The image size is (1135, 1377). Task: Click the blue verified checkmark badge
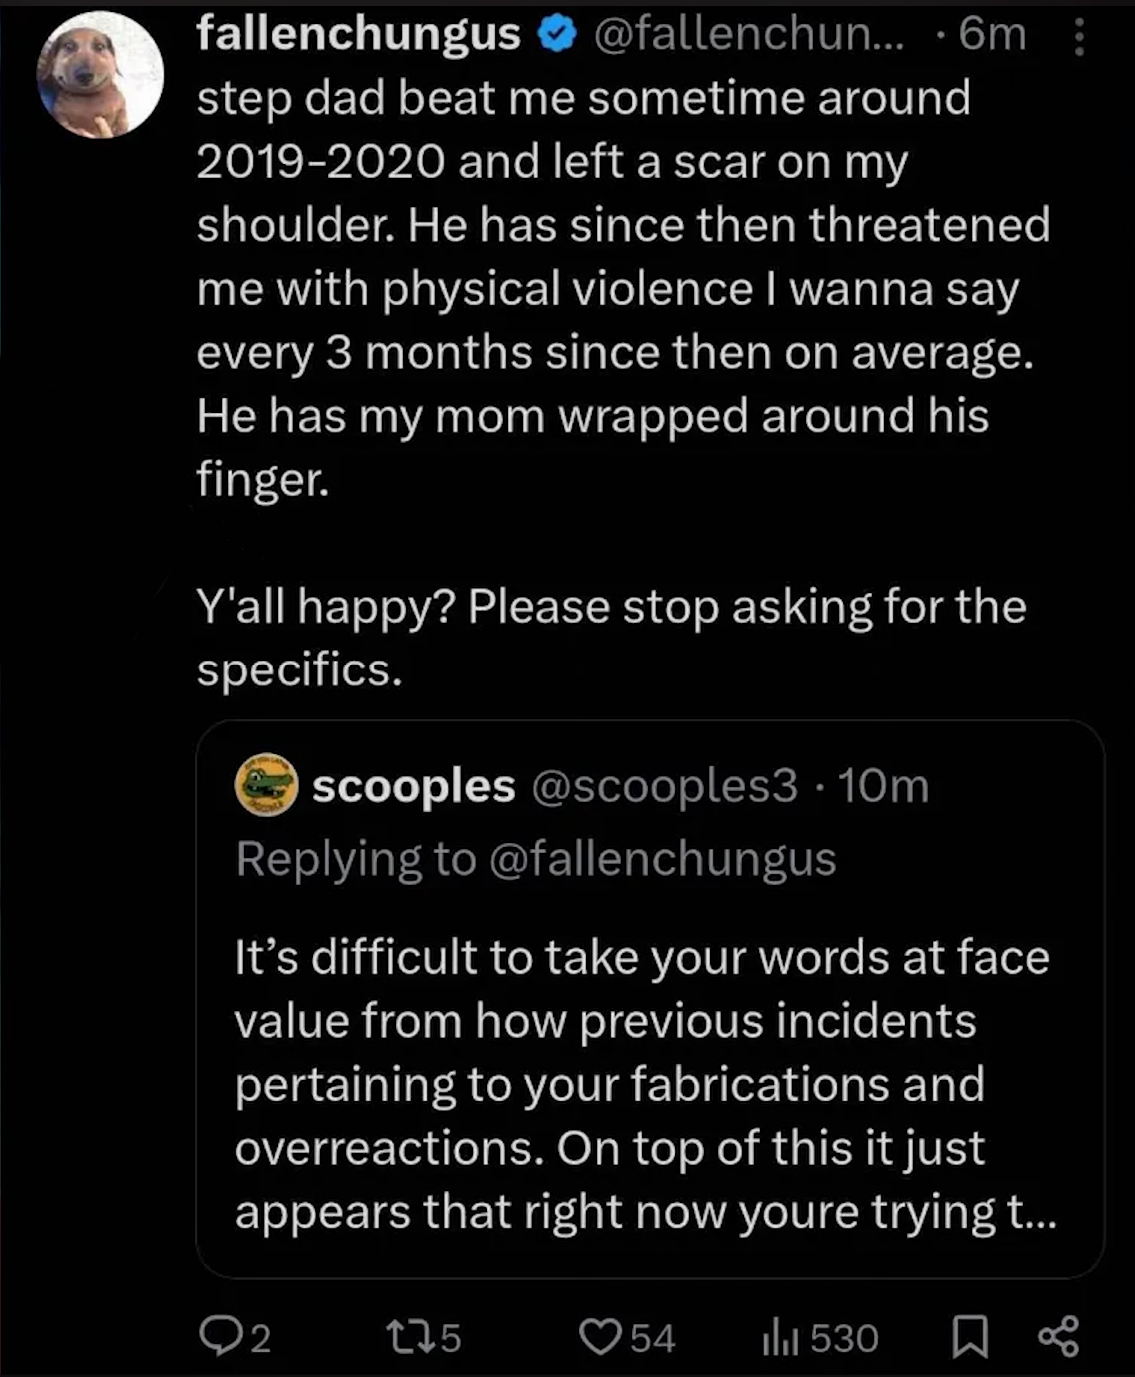point(557,35)
